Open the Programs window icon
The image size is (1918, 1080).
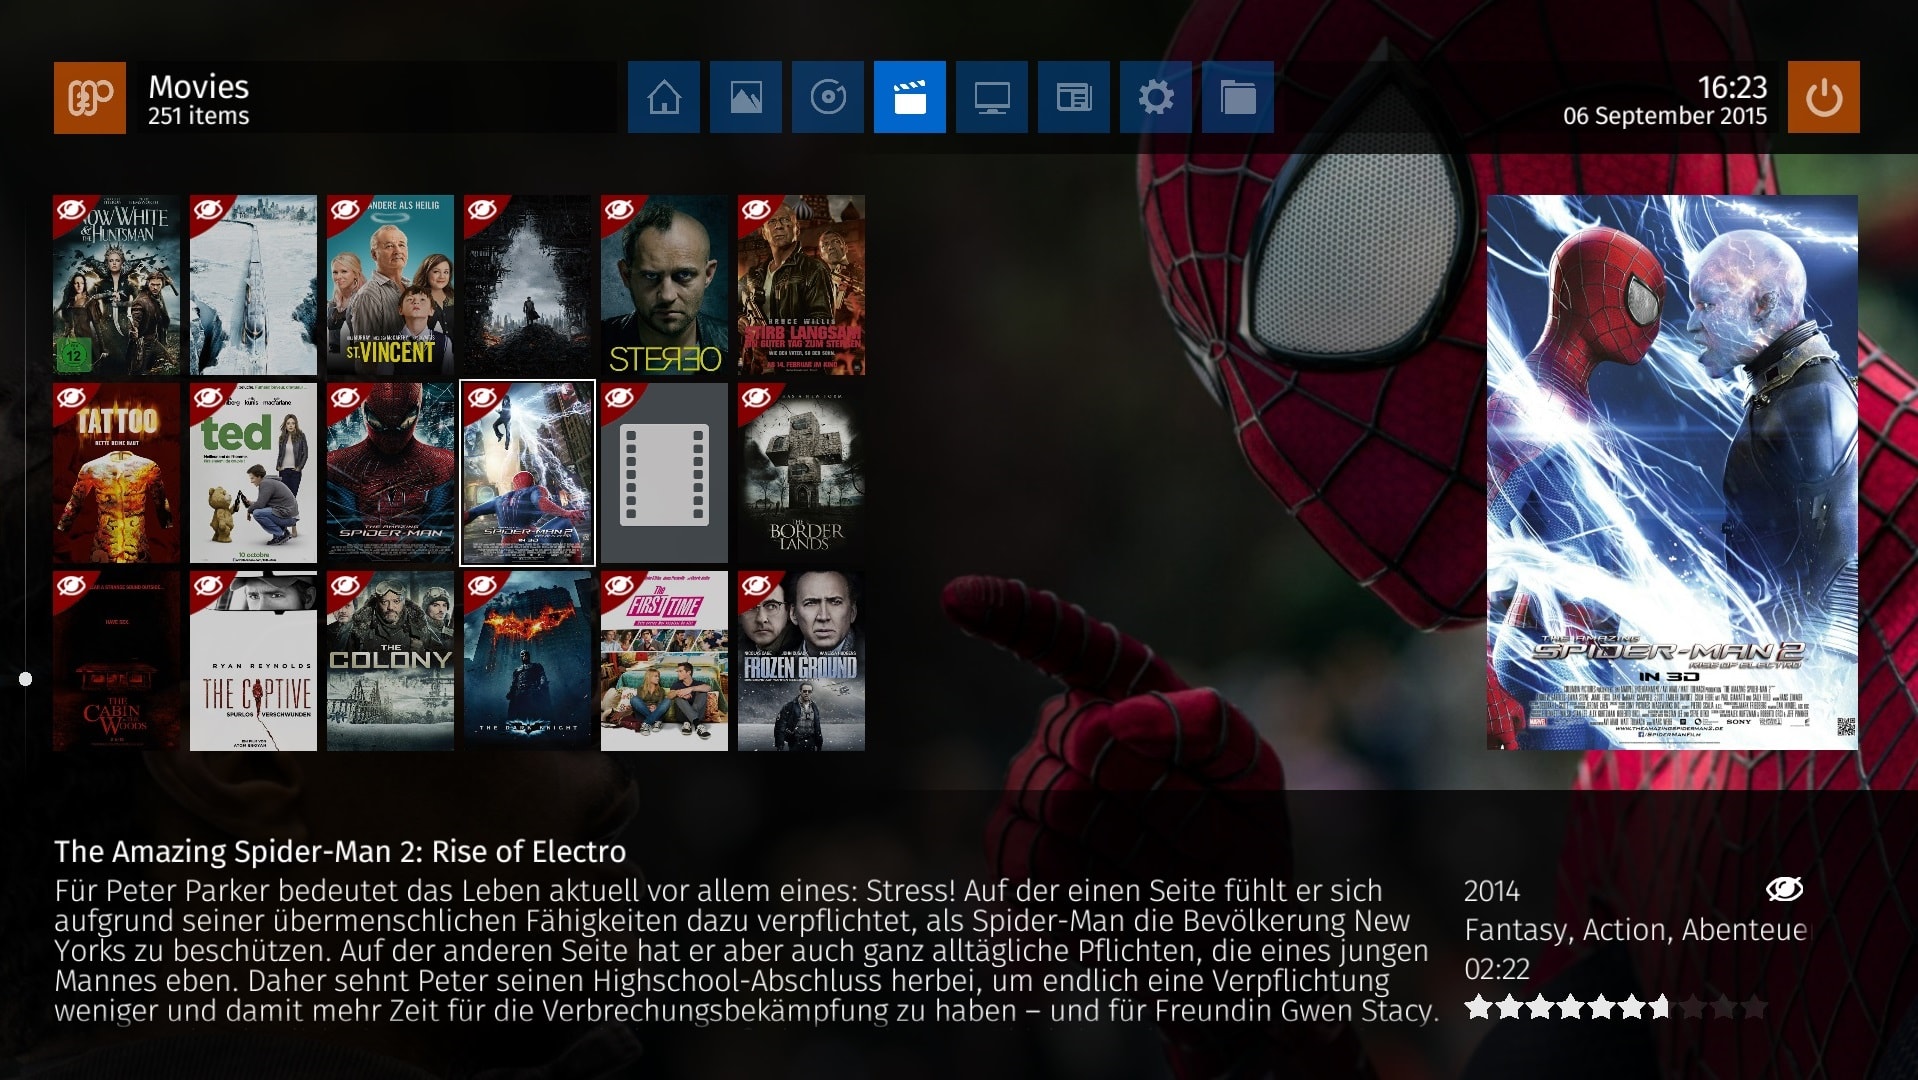click(x=1074, y=97)
